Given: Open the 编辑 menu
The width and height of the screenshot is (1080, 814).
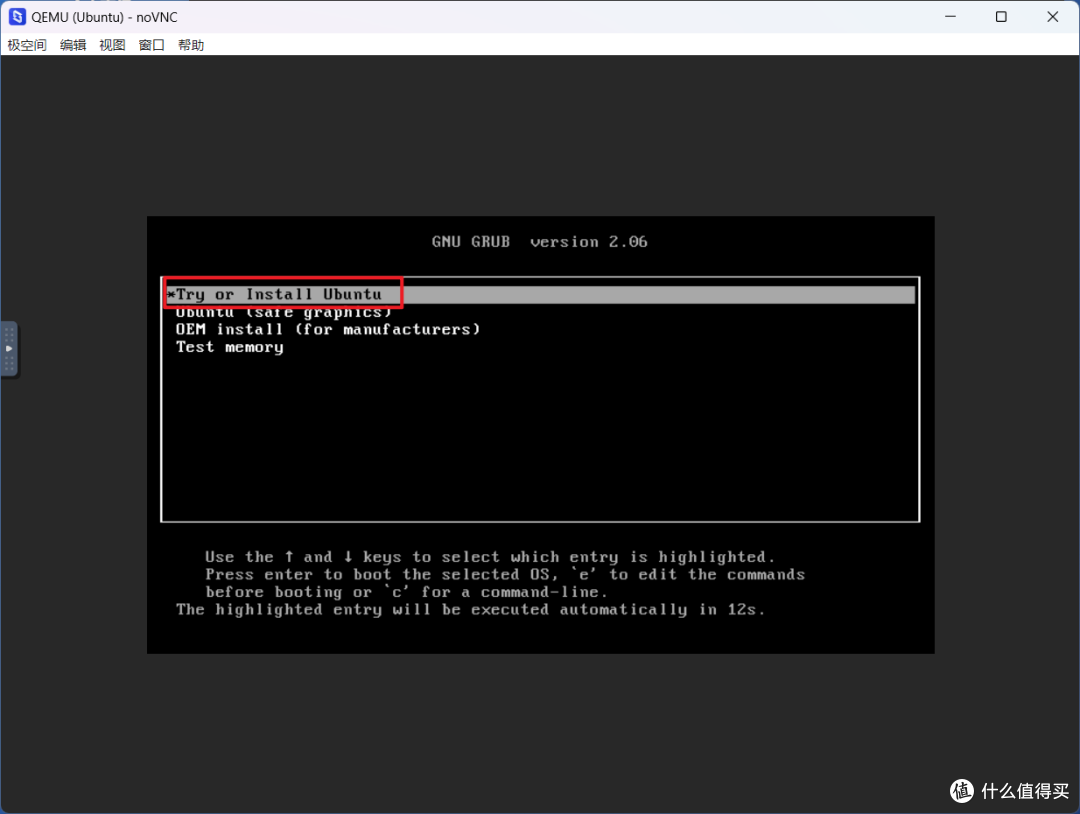Looking at the screenshot, I should click(73, 45).
